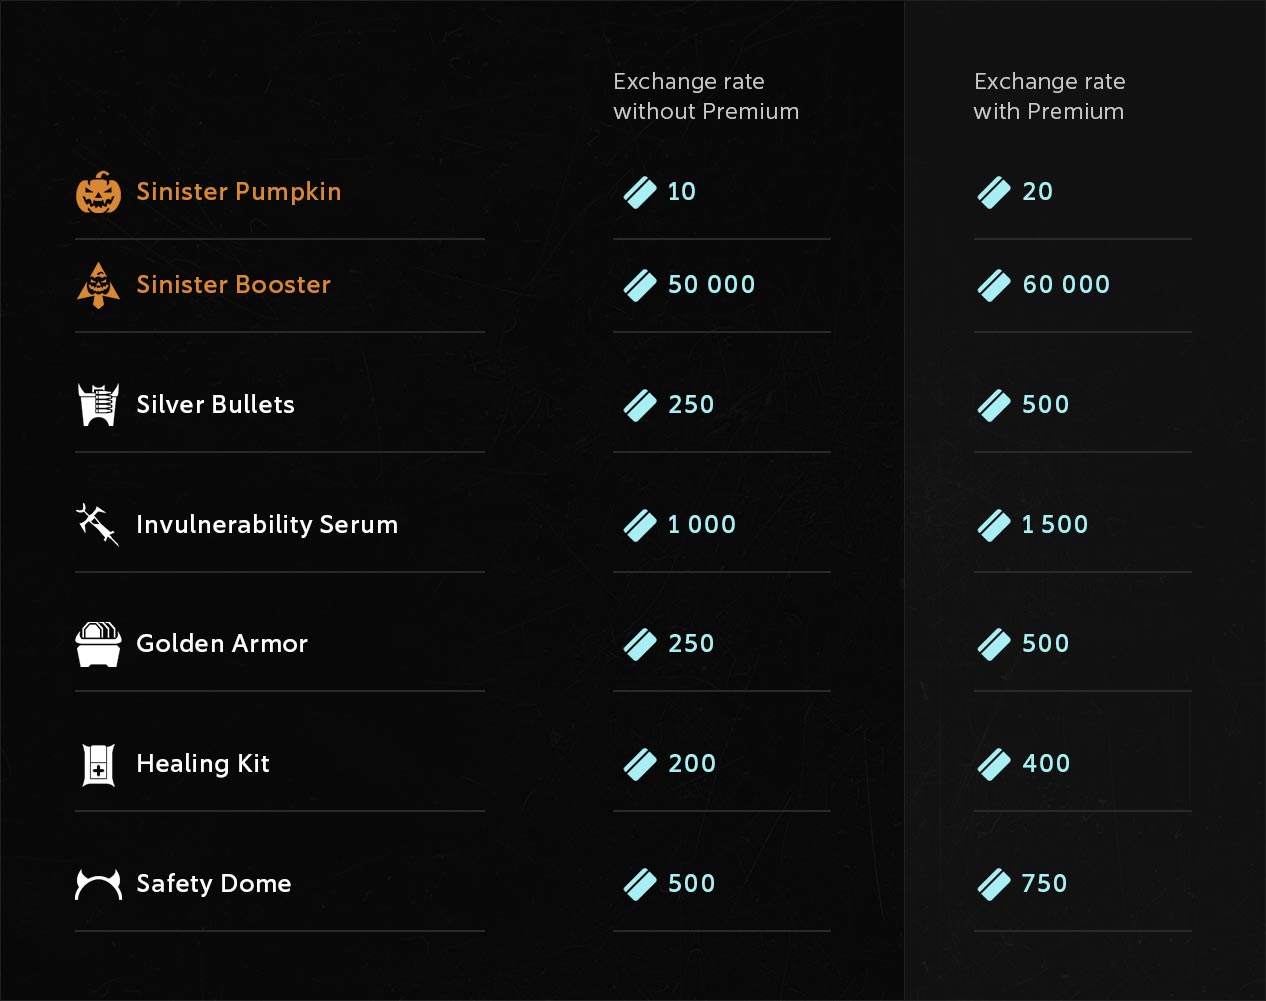
Task: Click the Invulnerability Serum syringe icon
Action: point(98,524)
